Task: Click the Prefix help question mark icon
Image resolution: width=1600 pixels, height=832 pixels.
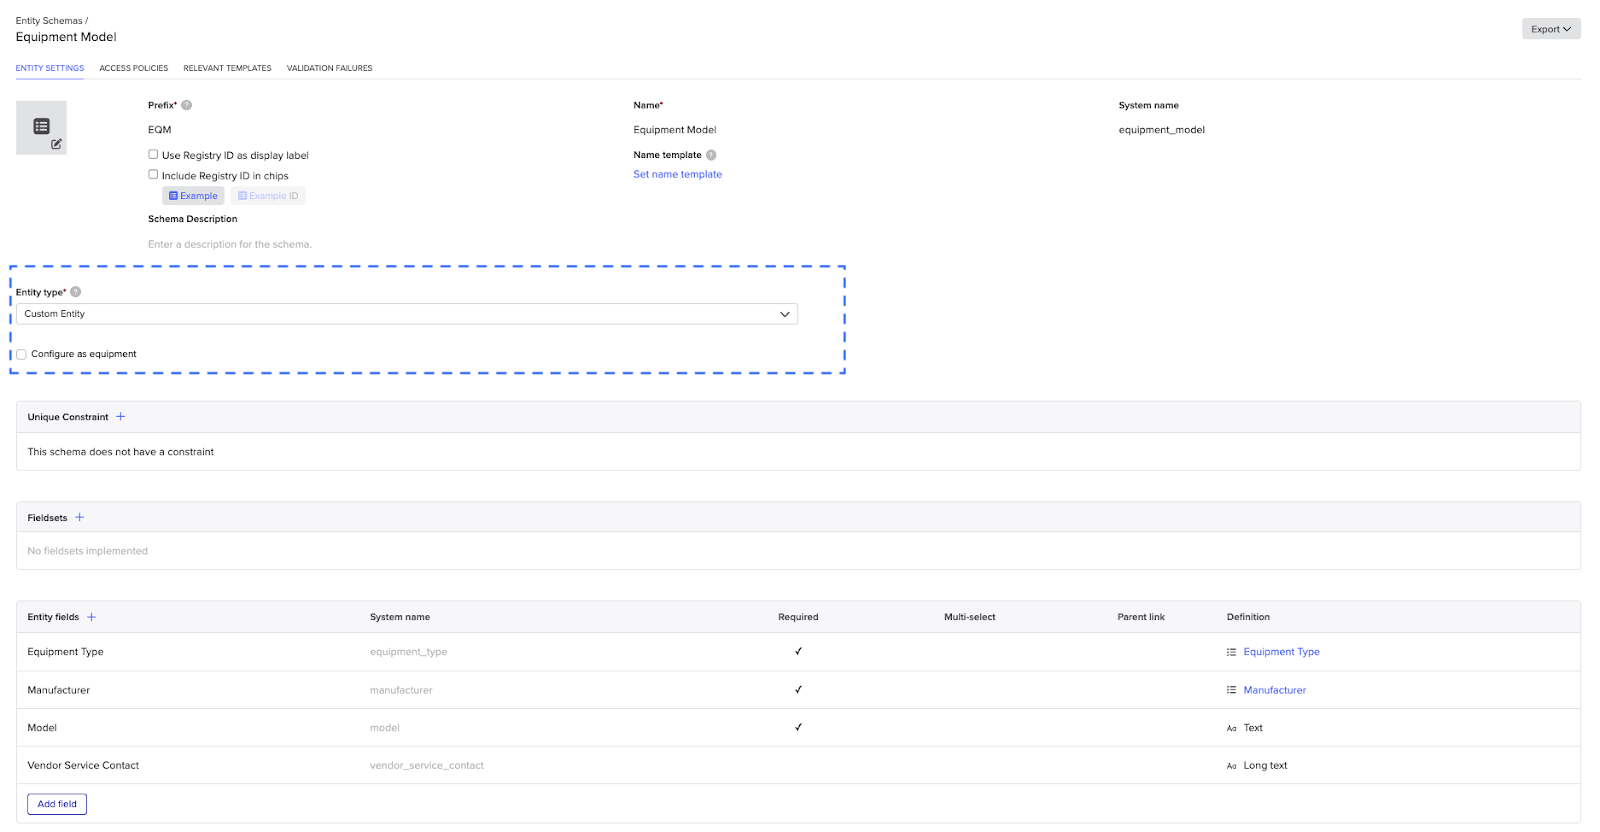Action: click(x=187, y=105)
